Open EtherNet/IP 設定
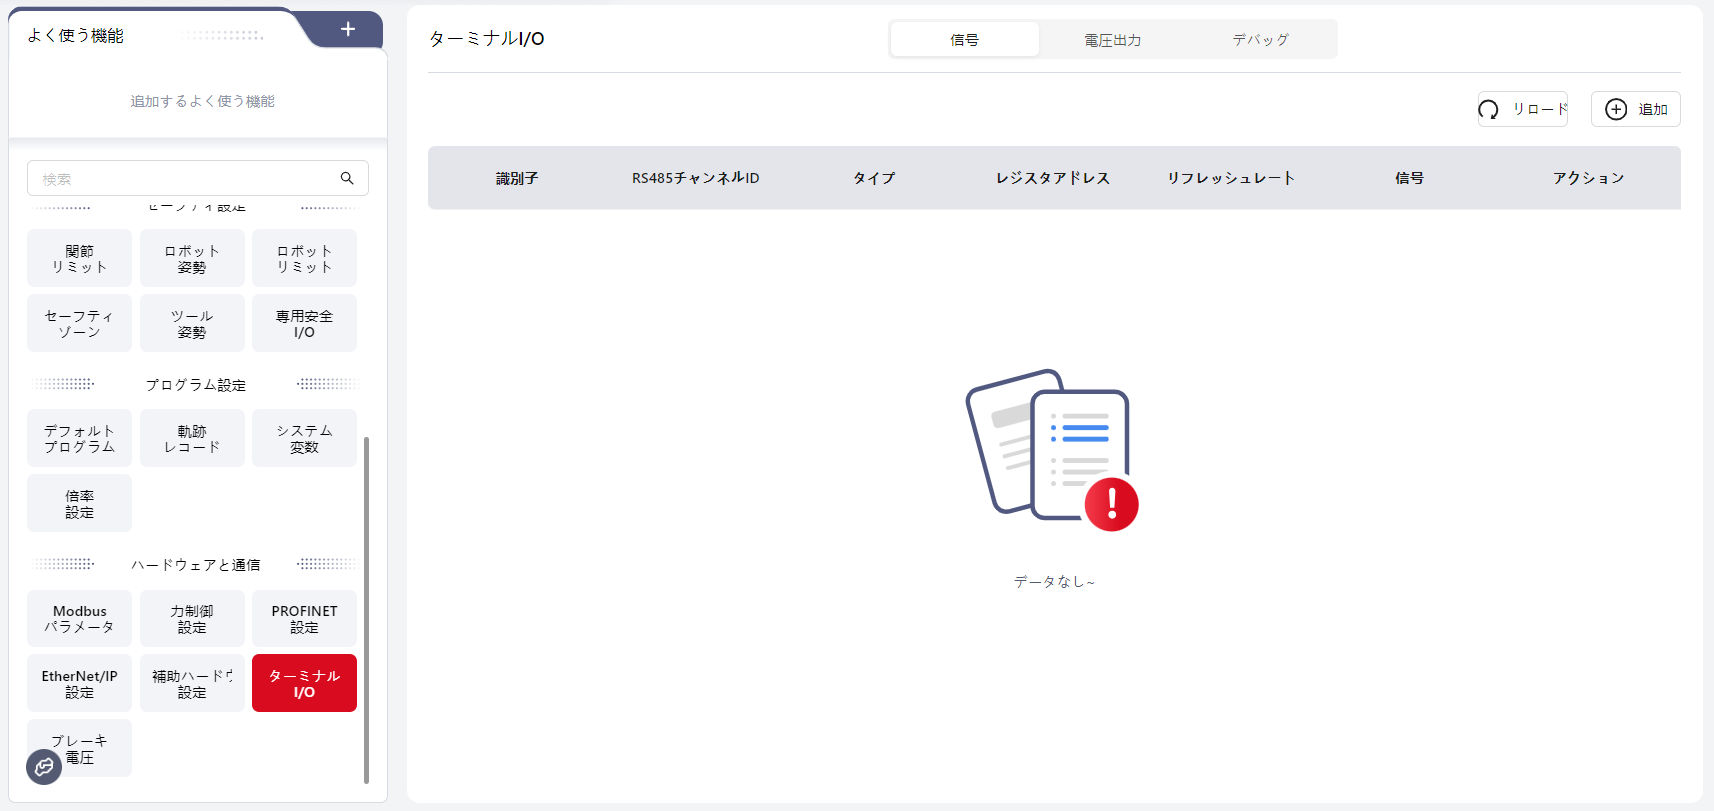The width and height of the screenshot is (1714, 811). click(x=79, y=684)
